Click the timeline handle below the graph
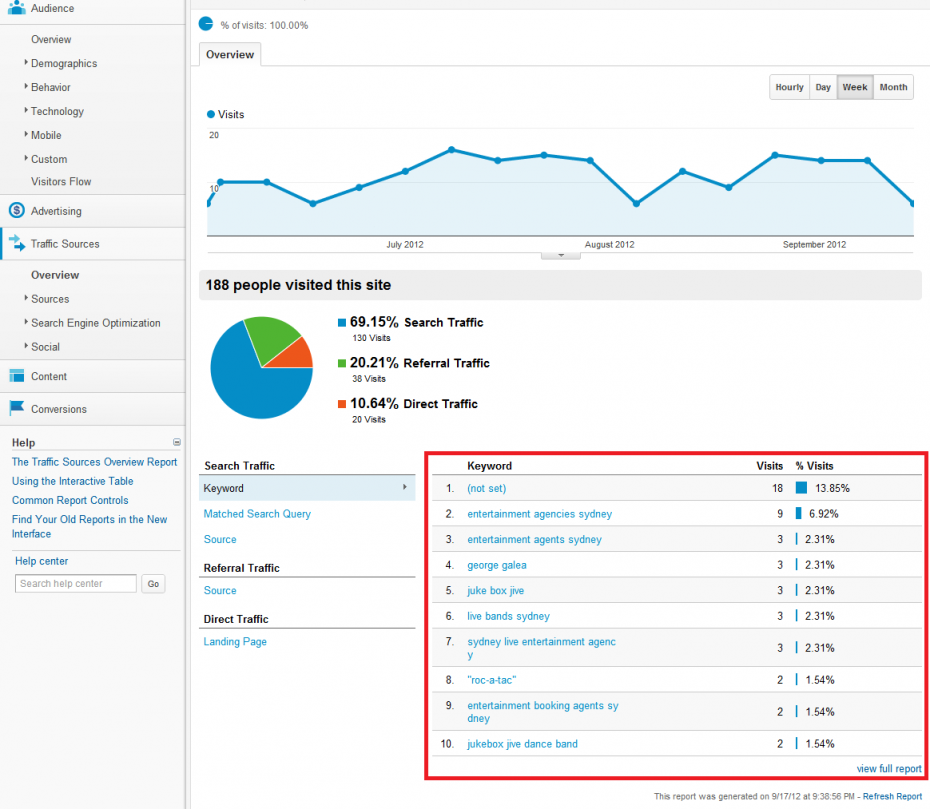930x809 pixels. point(560,255)
